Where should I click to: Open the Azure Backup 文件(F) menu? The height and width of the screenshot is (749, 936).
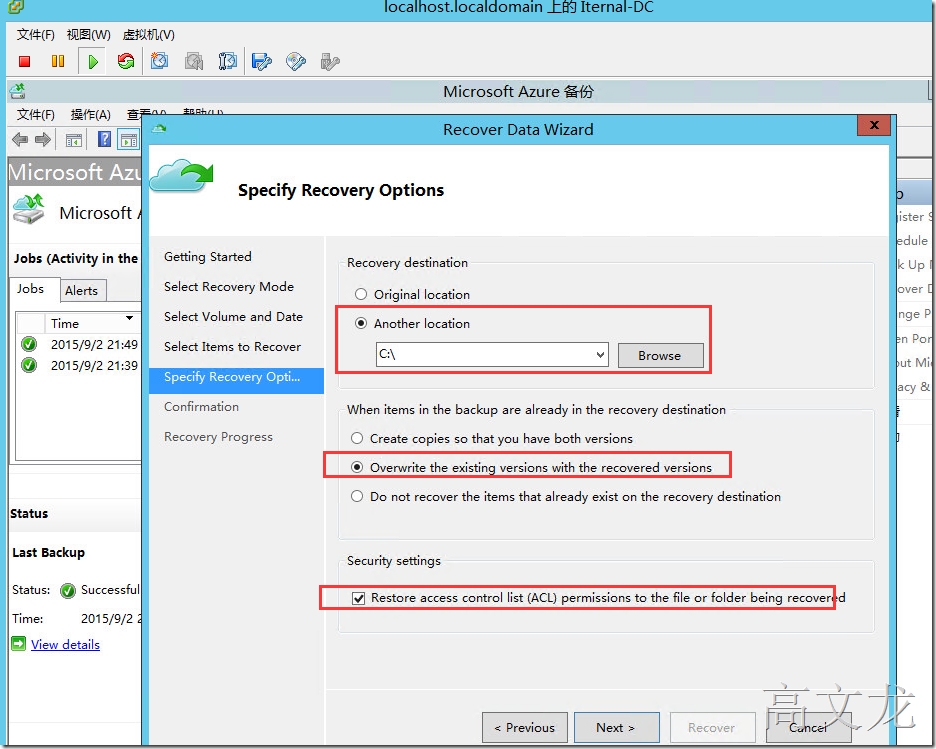[35, 115]
